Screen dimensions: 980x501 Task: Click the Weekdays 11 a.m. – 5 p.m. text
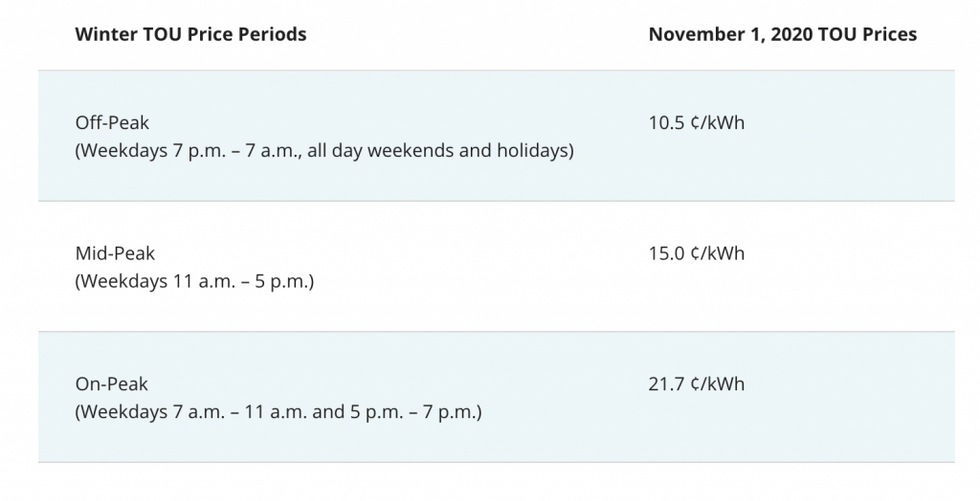[194, 281]
